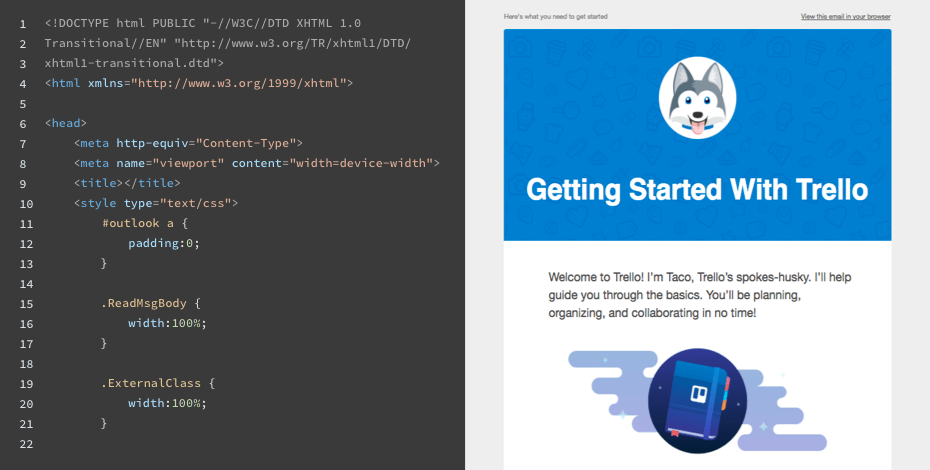Screen dimensions: 930x470
Task: Click line number 22 in the gutter
Action: 26,444
